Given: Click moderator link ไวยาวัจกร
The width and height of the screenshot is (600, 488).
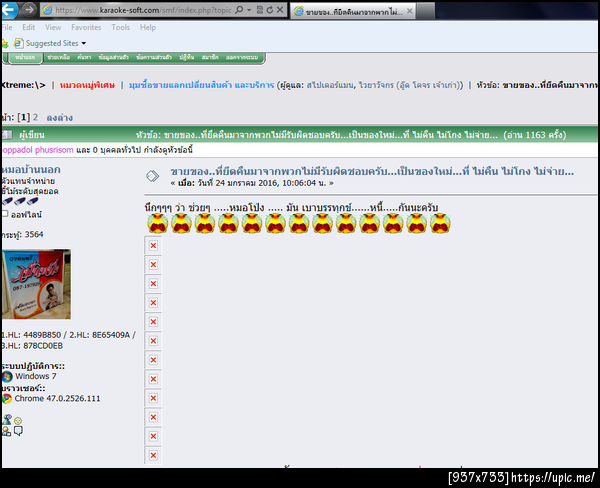Looking at the screenshot, I should click(377, 85).
